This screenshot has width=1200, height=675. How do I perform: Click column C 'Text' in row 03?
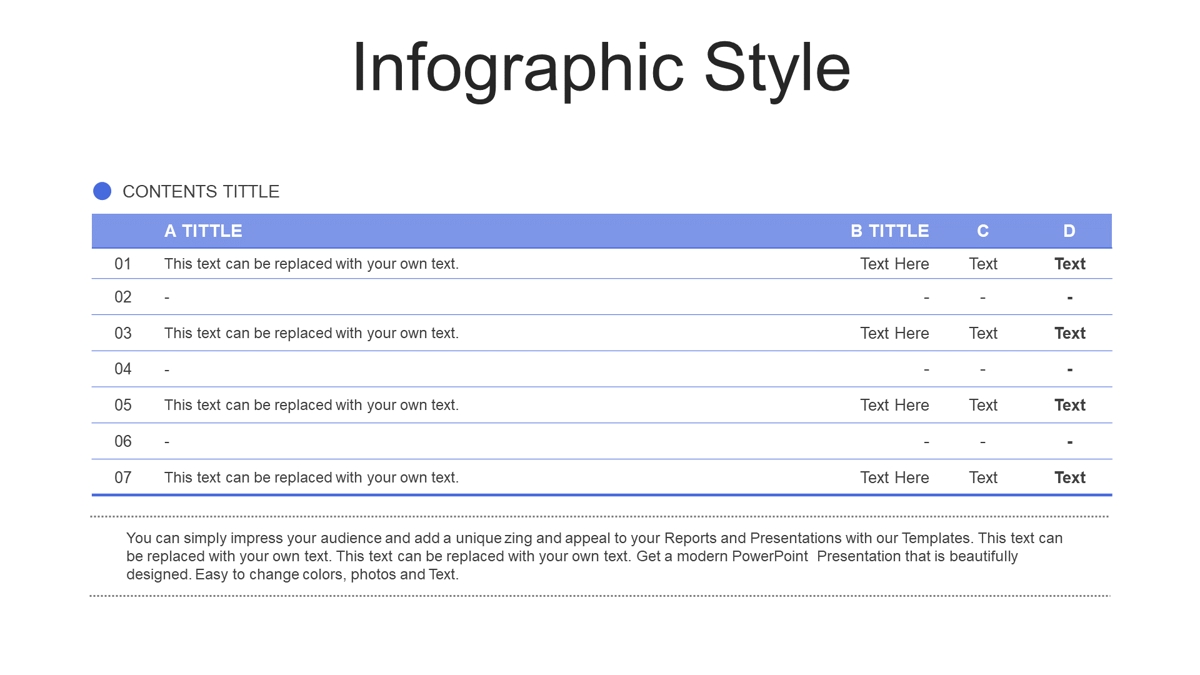(983, 333)
